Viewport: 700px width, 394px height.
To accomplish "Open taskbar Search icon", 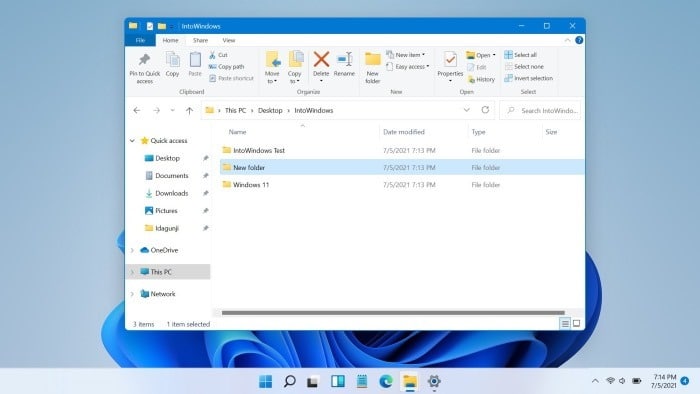I will (290, 381).
